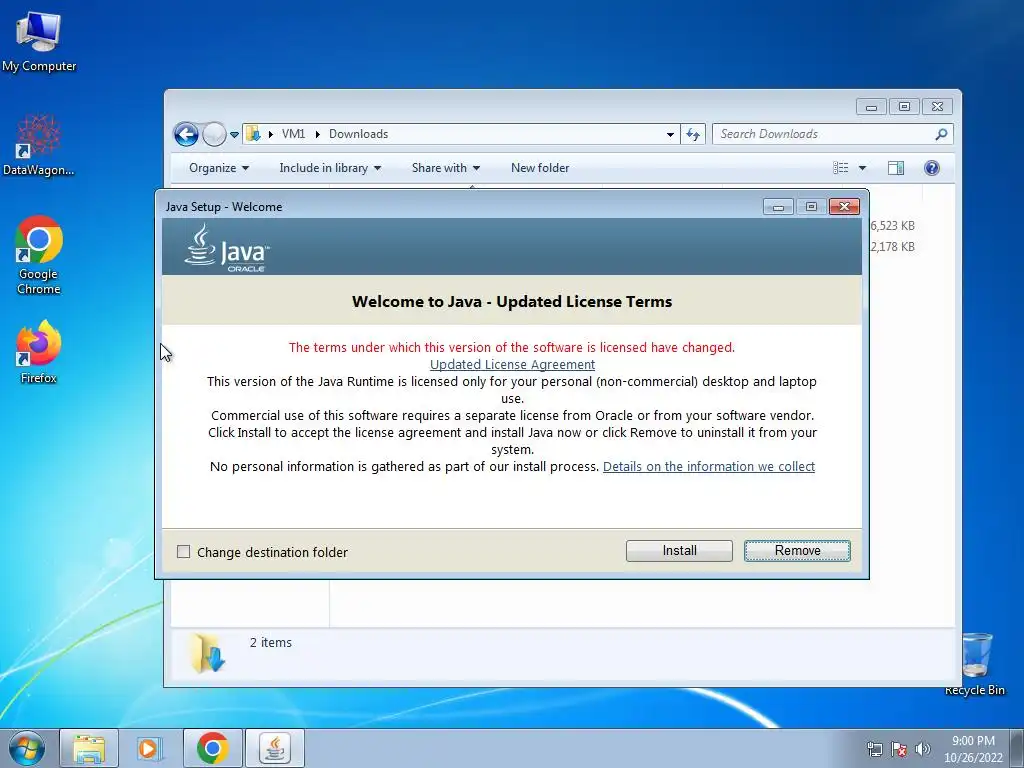Open Chrome from the taskbar
The height and width of the screenshot is (768, 1024).
[212, 748]
